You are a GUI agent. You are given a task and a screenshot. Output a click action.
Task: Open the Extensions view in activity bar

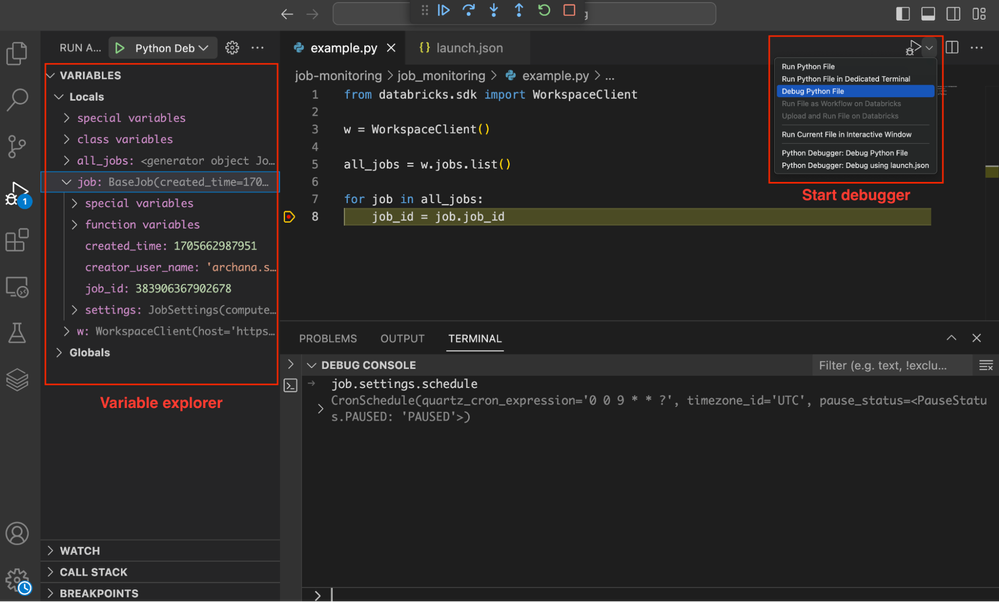click(17, 240)
